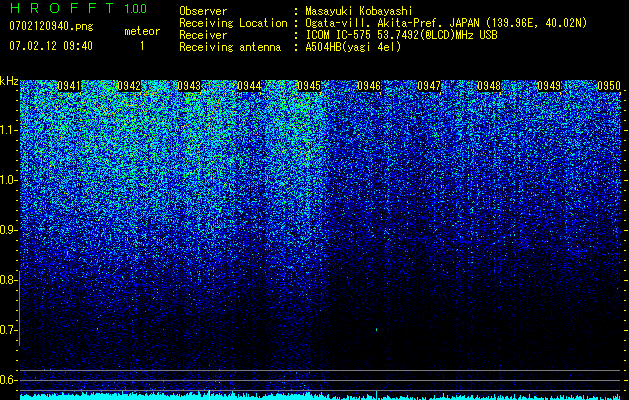Click the 0945 time marker
Viewport: 629px width, 400px height.
[309, 86]
